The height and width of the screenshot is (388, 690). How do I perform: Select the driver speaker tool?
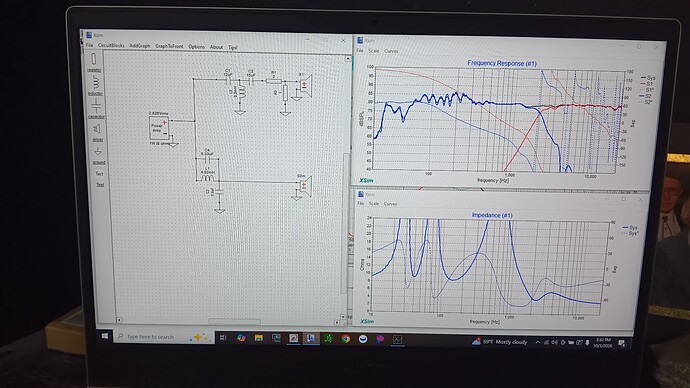(97, 132)
